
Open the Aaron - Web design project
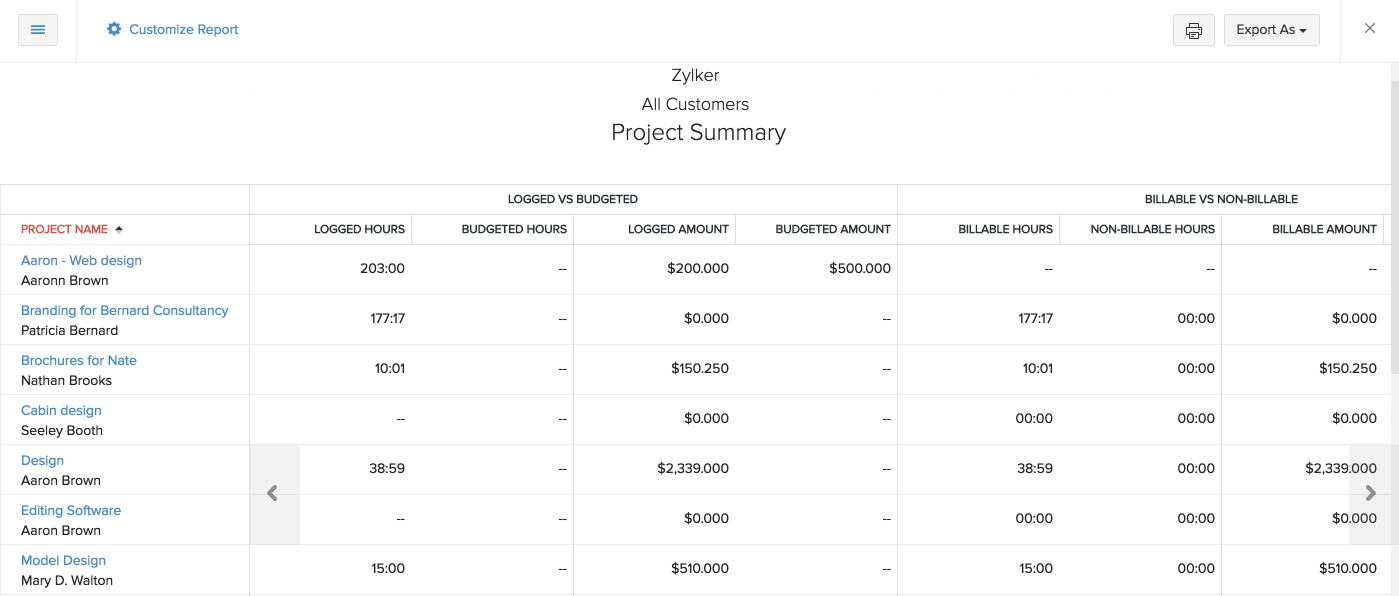(x=81, y=260)
